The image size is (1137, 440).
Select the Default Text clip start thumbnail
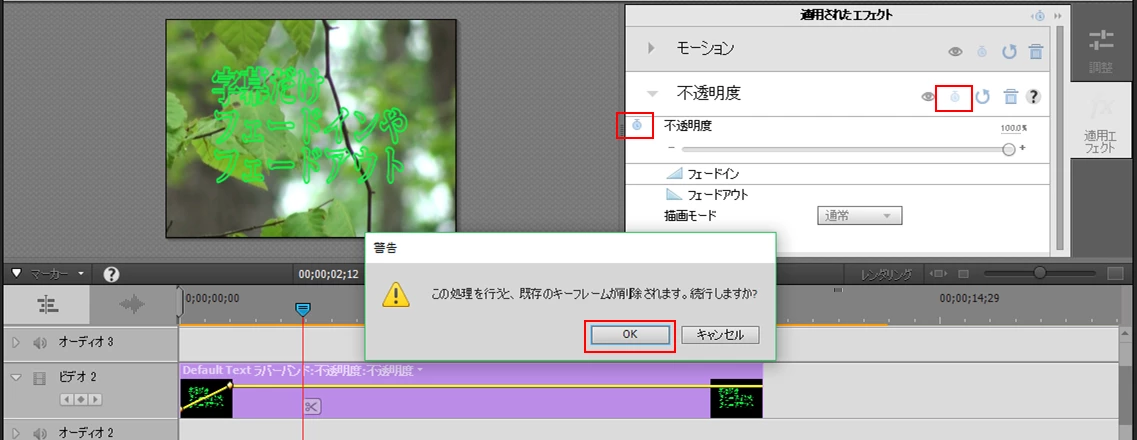[206, 398]
